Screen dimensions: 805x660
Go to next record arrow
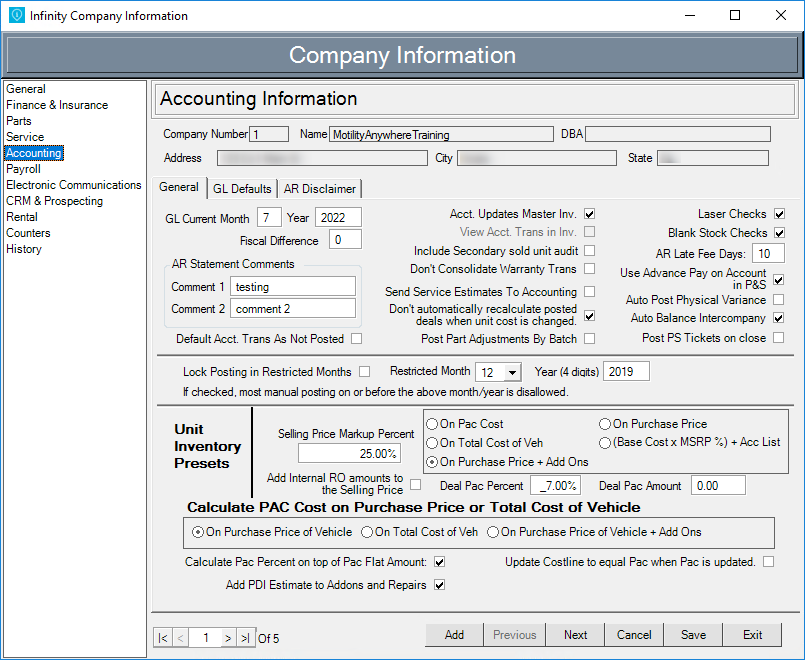click(x=228, y=638)
